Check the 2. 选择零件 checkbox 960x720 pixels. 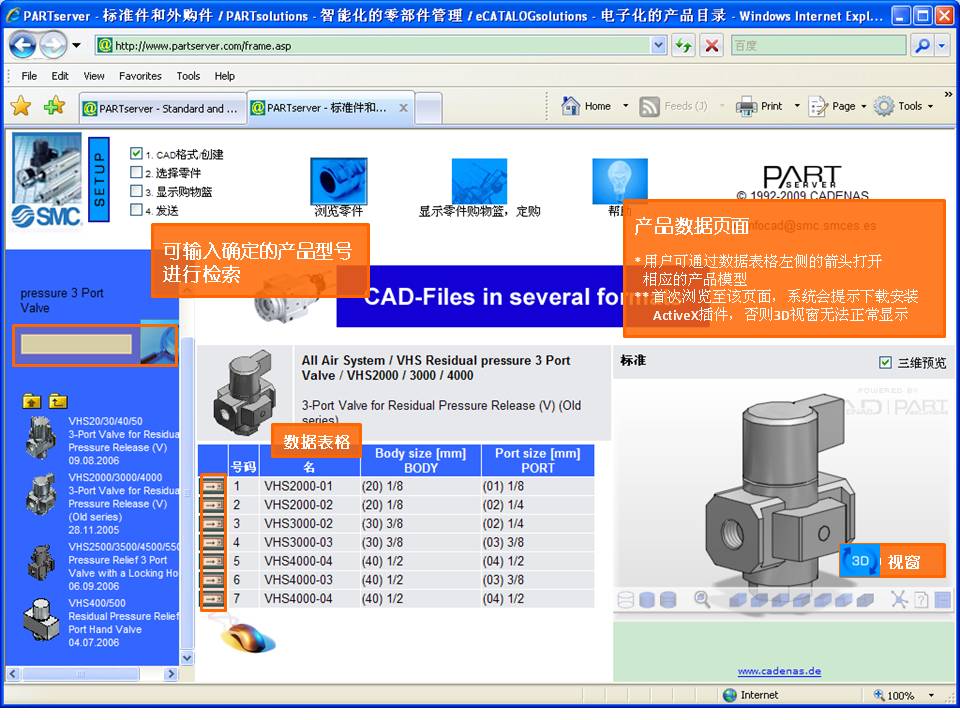137,173
